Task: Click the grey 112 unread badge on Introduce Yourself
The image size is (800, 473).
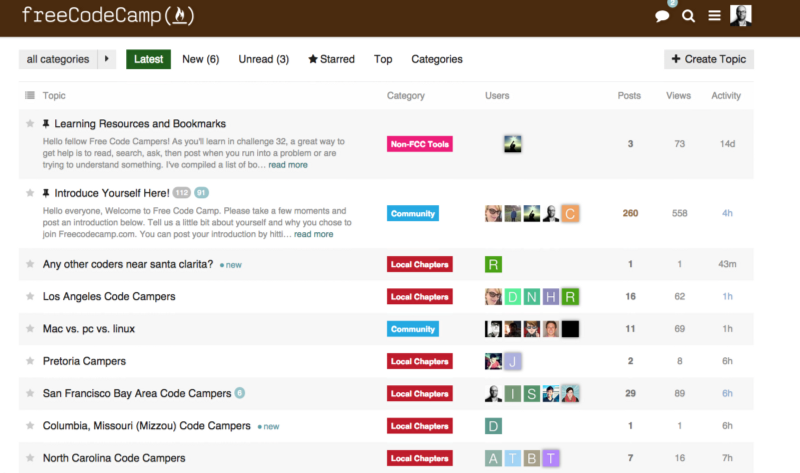Action: point(182,193)
